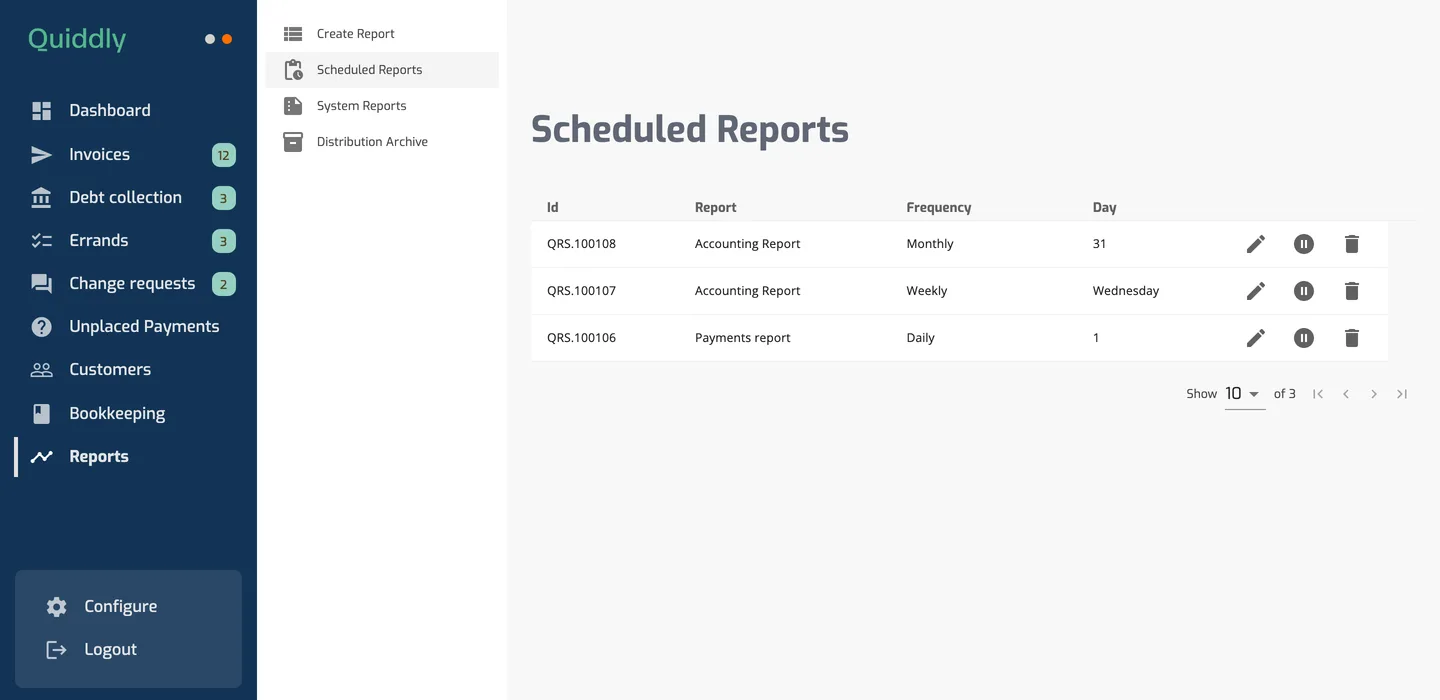Sort by the Frequency column header

[x=939, y=208]
